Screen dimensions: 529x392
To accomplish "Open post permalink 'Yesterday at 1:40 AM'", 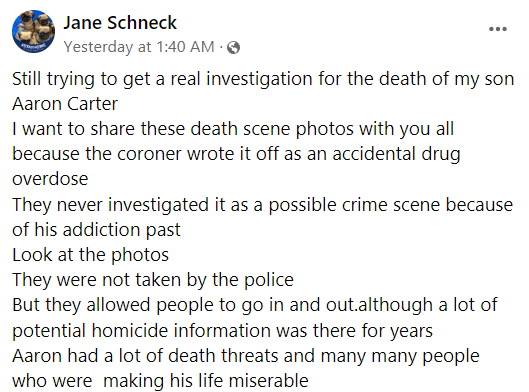I will tap(139, 47).
